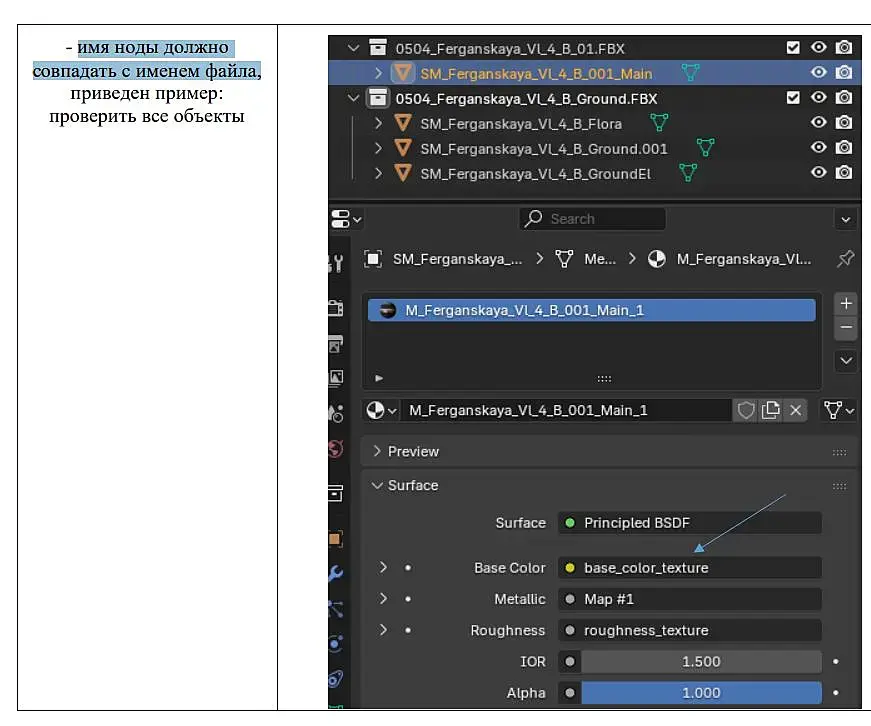Toggle the 0504_Ferganskaya_Vl_4_B_Ground.FBX exclude checkbox
This screenshot has width=871, height=726.
coord(793,98)
